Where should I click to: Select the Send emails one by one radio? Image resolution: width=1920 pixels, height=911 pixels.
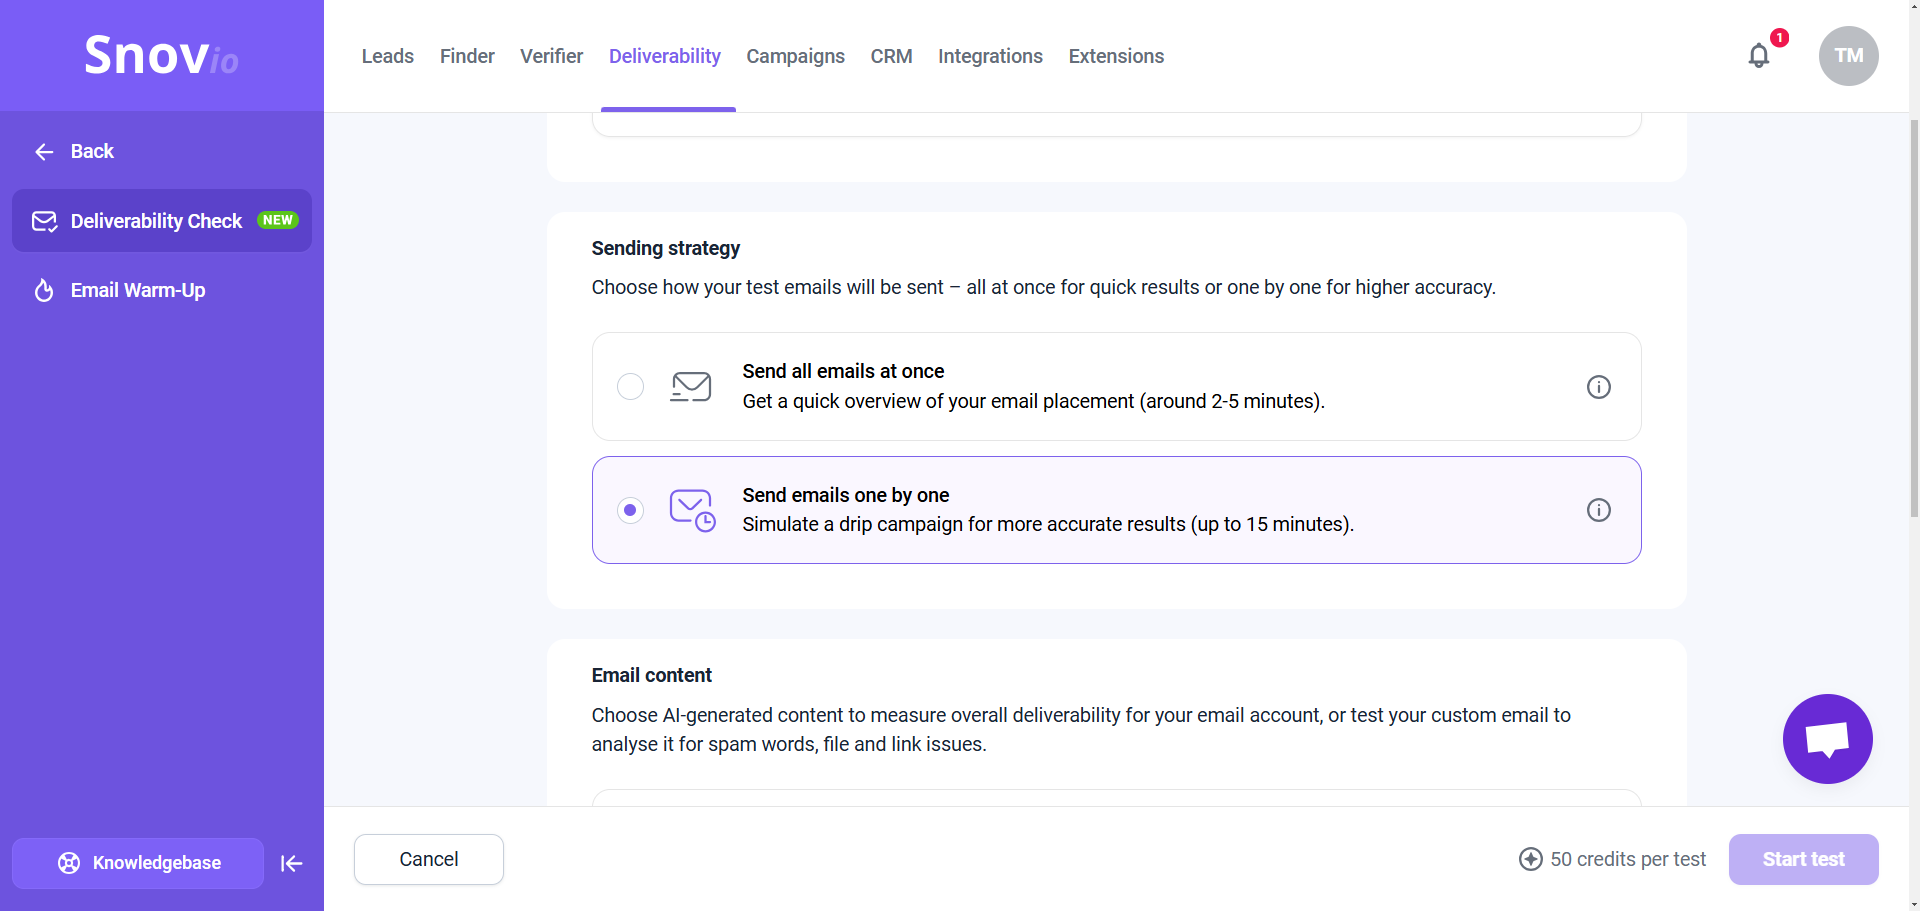click(630, 510)
